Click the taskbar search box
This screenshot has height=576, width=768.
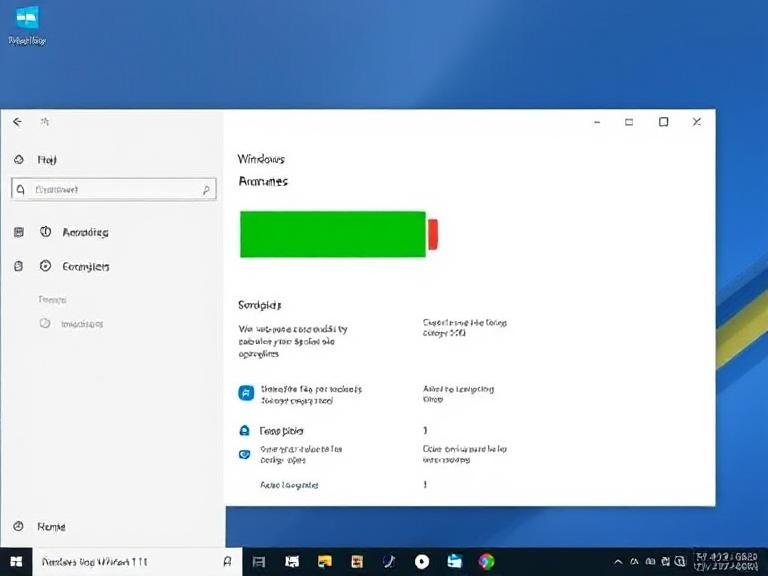tap(137, 562)
